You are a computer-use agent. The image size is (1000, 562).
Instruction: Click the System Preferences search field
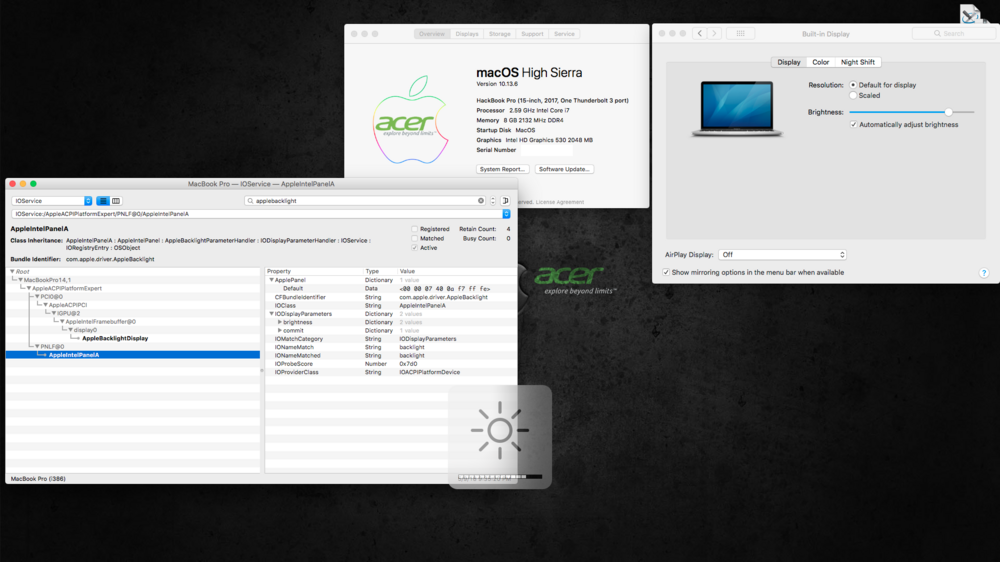tap(953, 33)
